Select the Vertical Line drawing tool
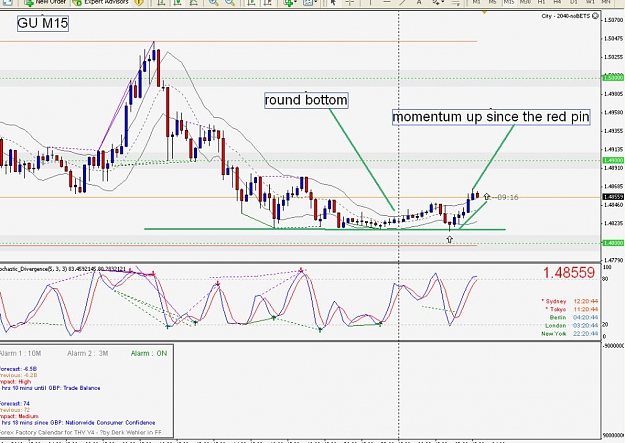 (x=370, y=2)
